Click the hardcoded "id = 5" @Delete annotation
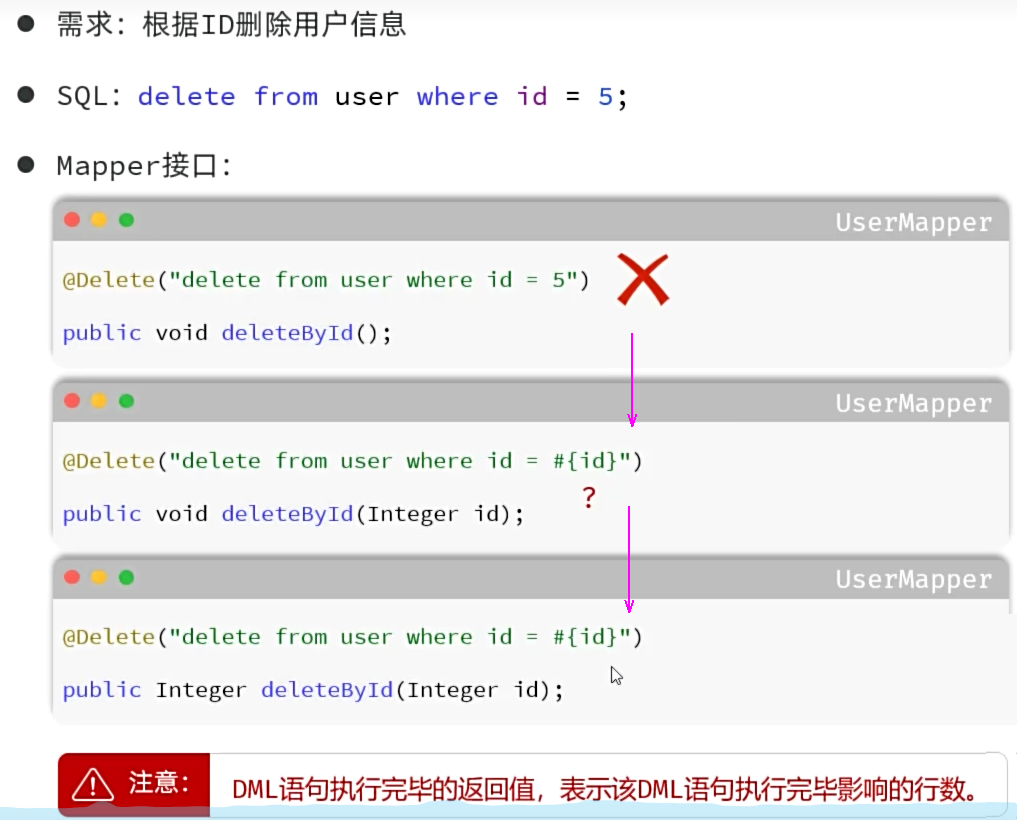Viewport: 1017px width, 820px height. (x=326, y=280)
